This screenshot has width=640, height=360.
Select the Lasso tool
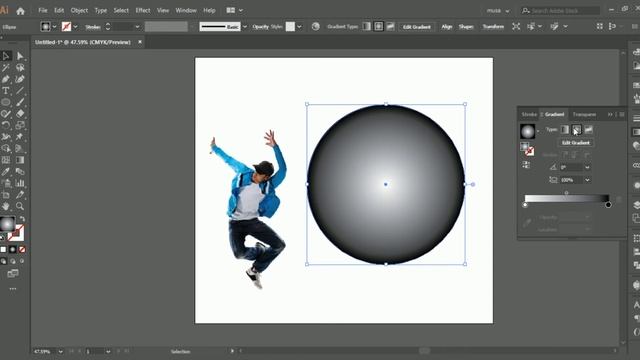tap(20, 67)
